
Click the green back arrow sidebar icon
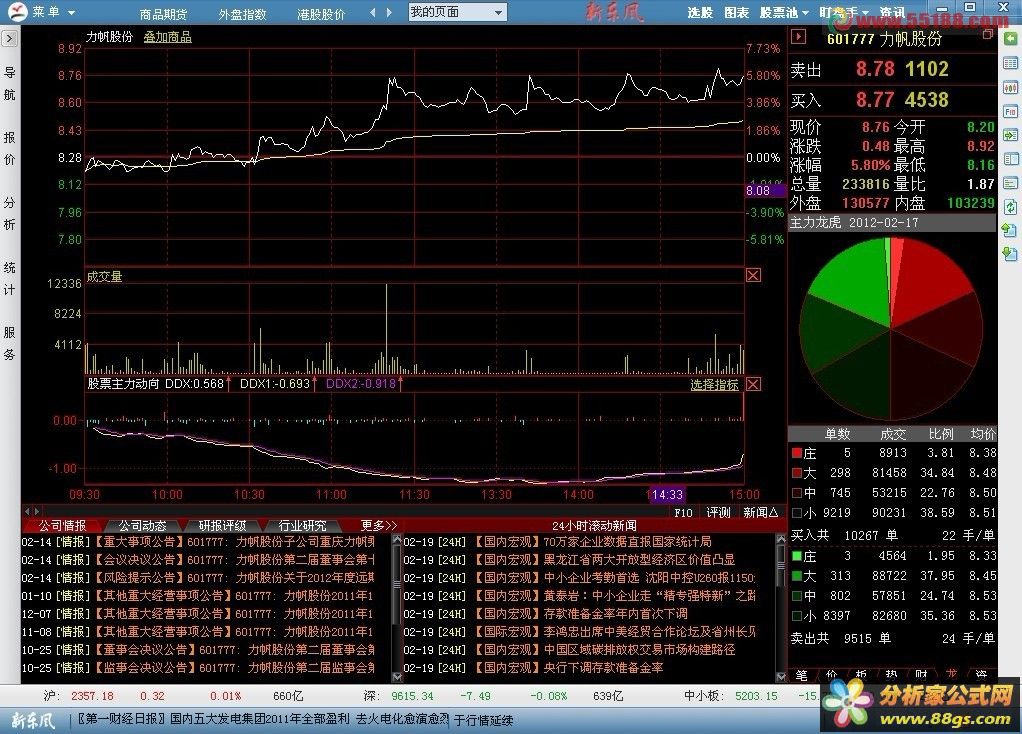[1010, 39]
